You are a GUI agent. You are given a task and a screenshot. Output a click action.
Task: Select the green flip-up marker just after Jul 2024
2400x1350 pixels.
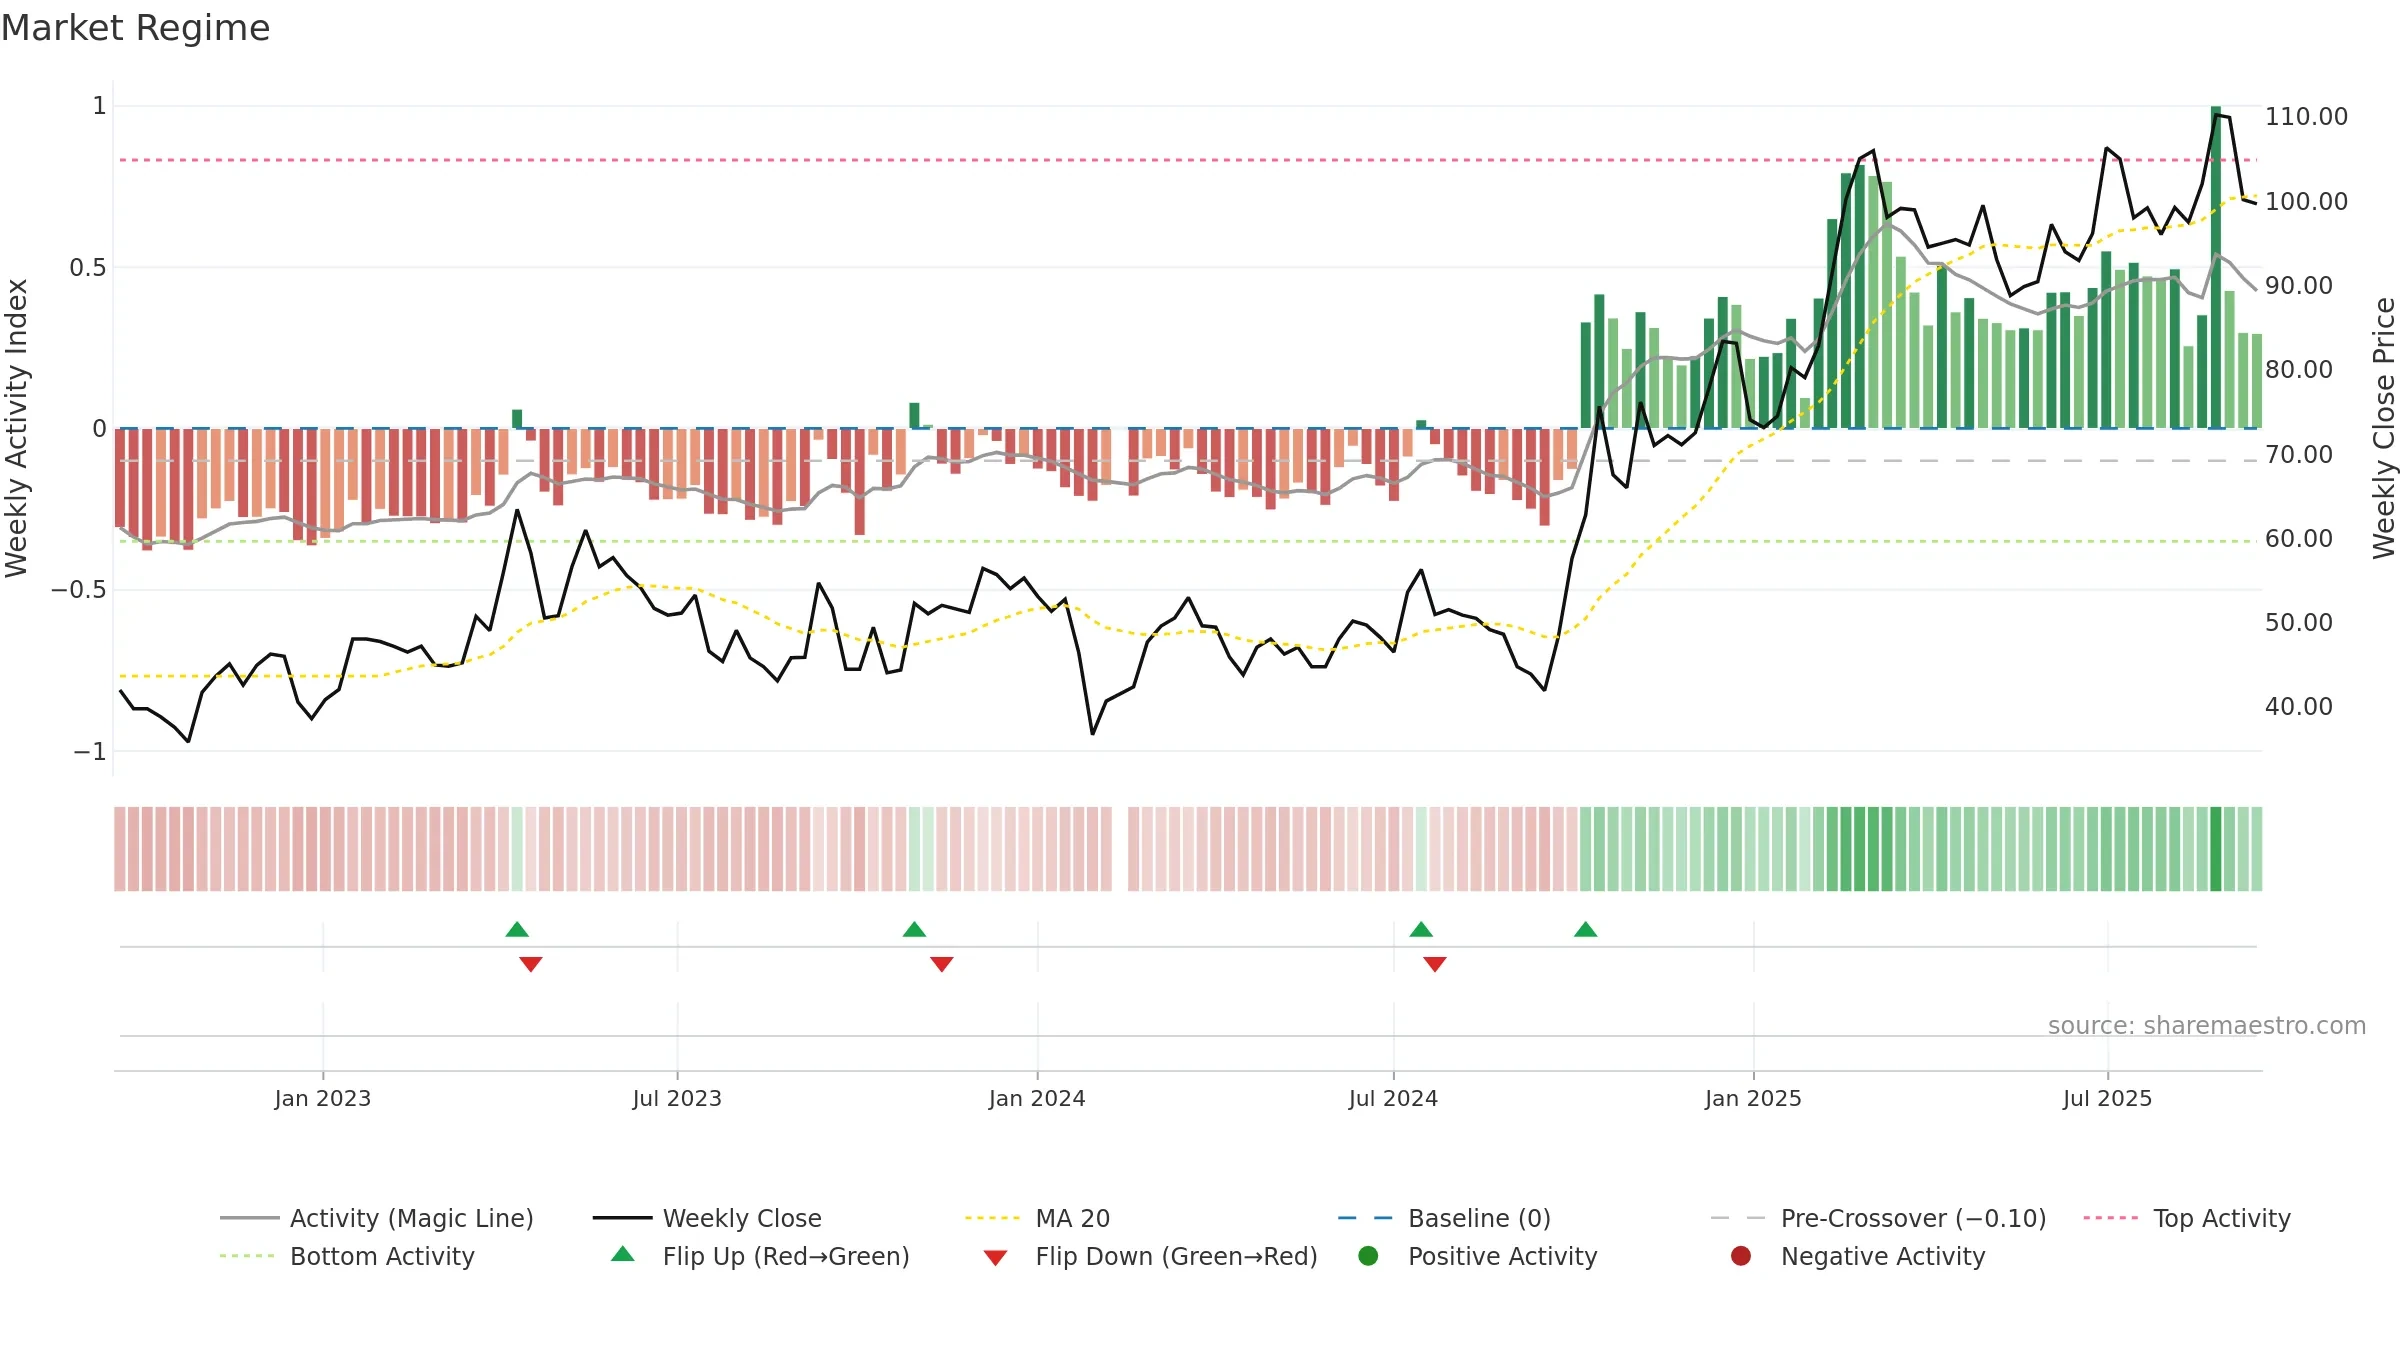(x=1421, y=930)
